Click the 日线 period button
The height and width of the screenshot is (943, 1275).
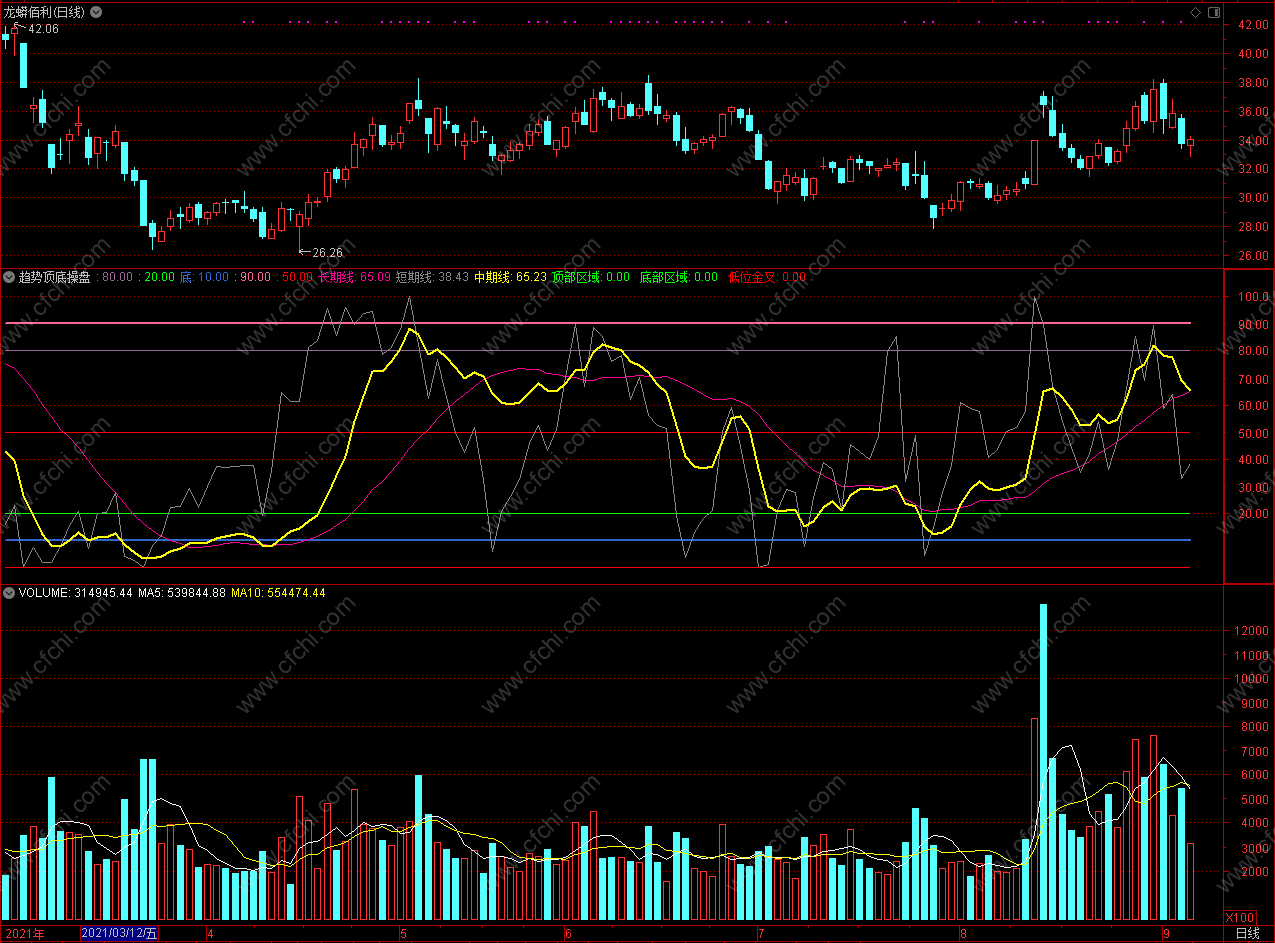(1248, 934)
